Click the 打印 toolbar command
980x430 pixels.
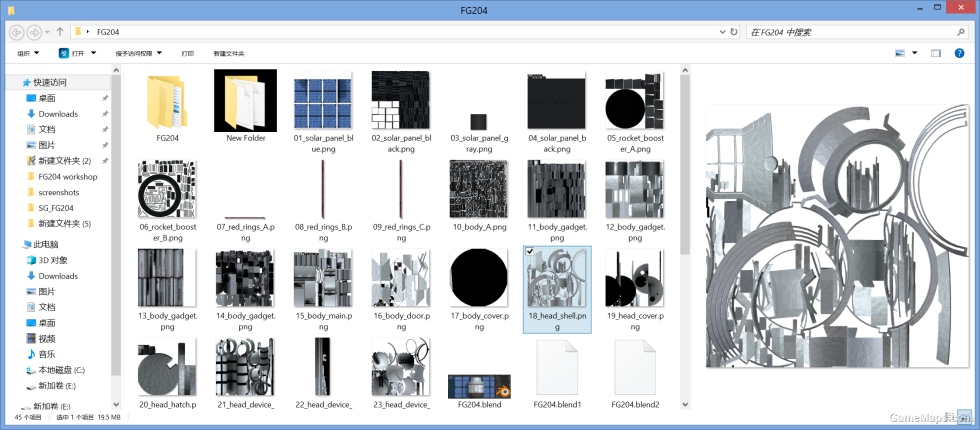coord(188,53)
